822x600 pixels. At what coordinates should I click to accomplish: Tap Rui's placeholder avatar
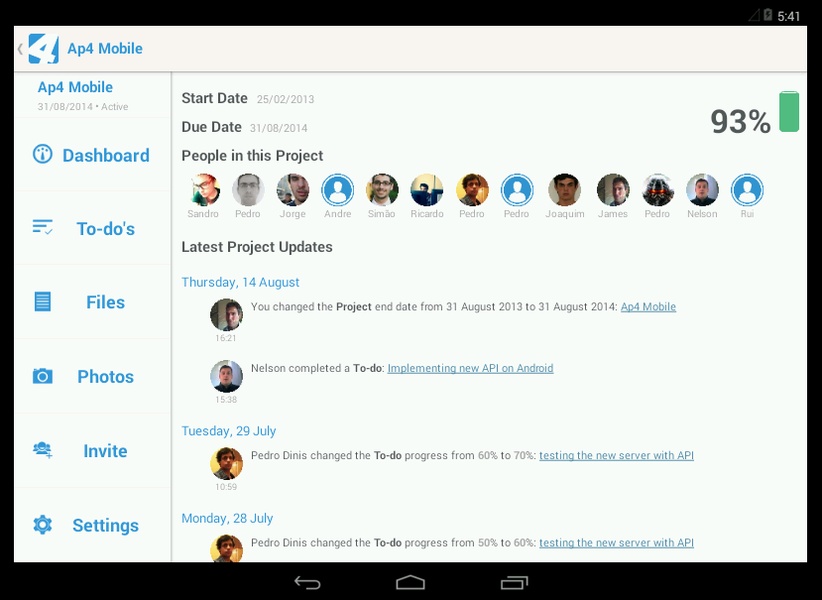tap(747, 190)
